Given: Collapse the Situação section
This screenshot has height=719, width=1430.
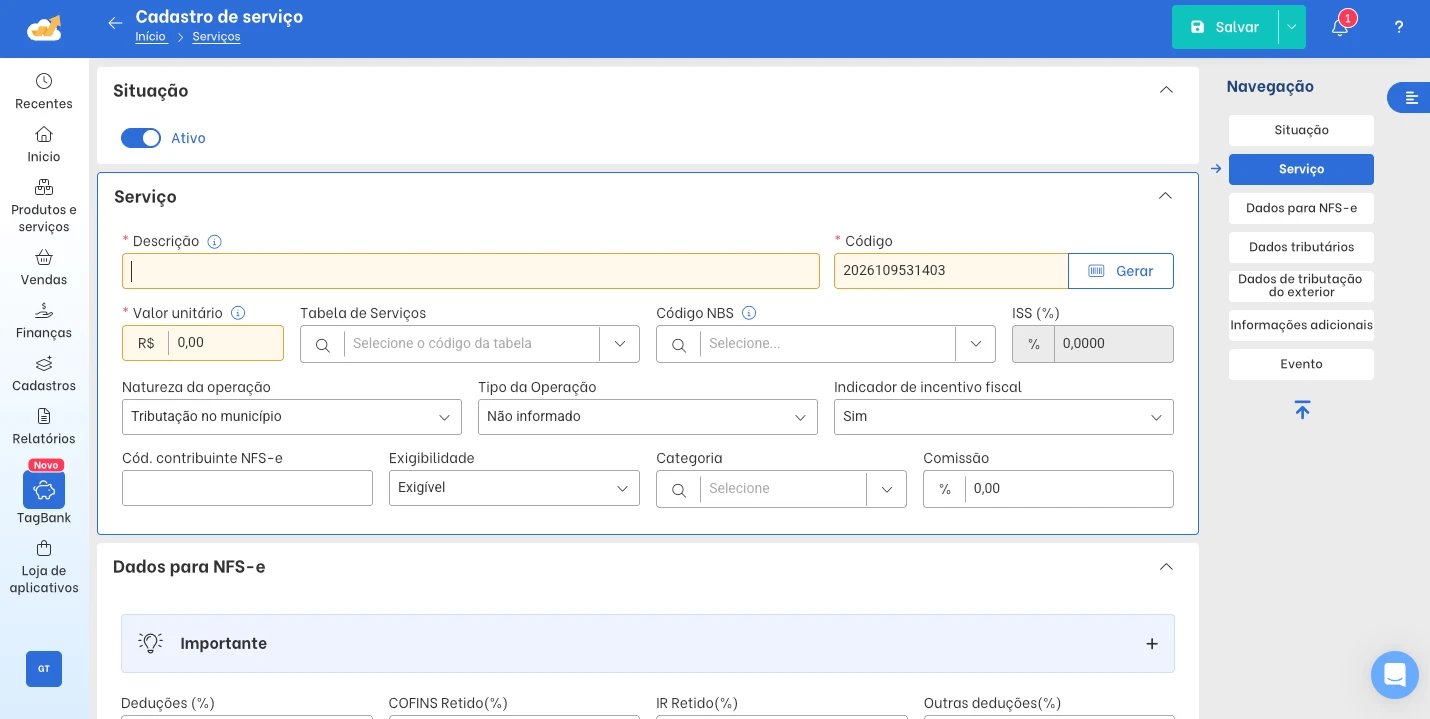Looking at the screenshot, I should 1166,90.
